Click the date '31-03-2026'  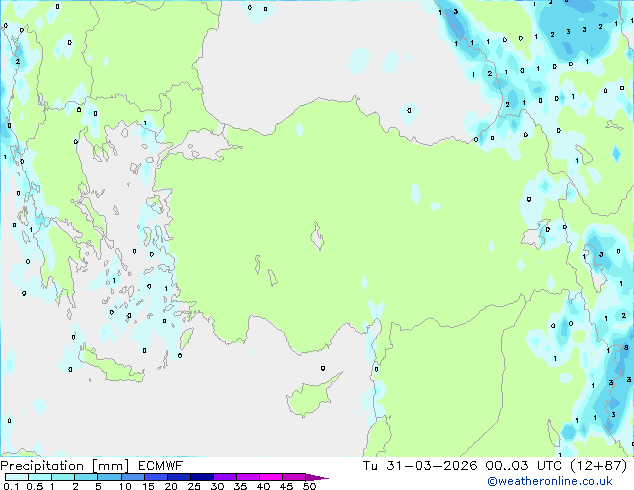431,466
